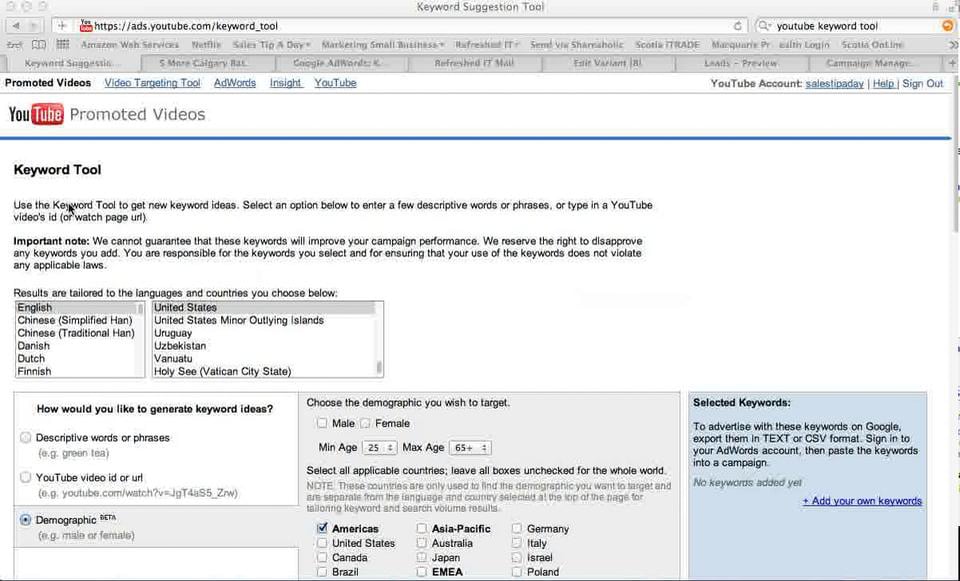Switch to the Google AdWords tab
The image size is (960, 581).
[343, 63]
